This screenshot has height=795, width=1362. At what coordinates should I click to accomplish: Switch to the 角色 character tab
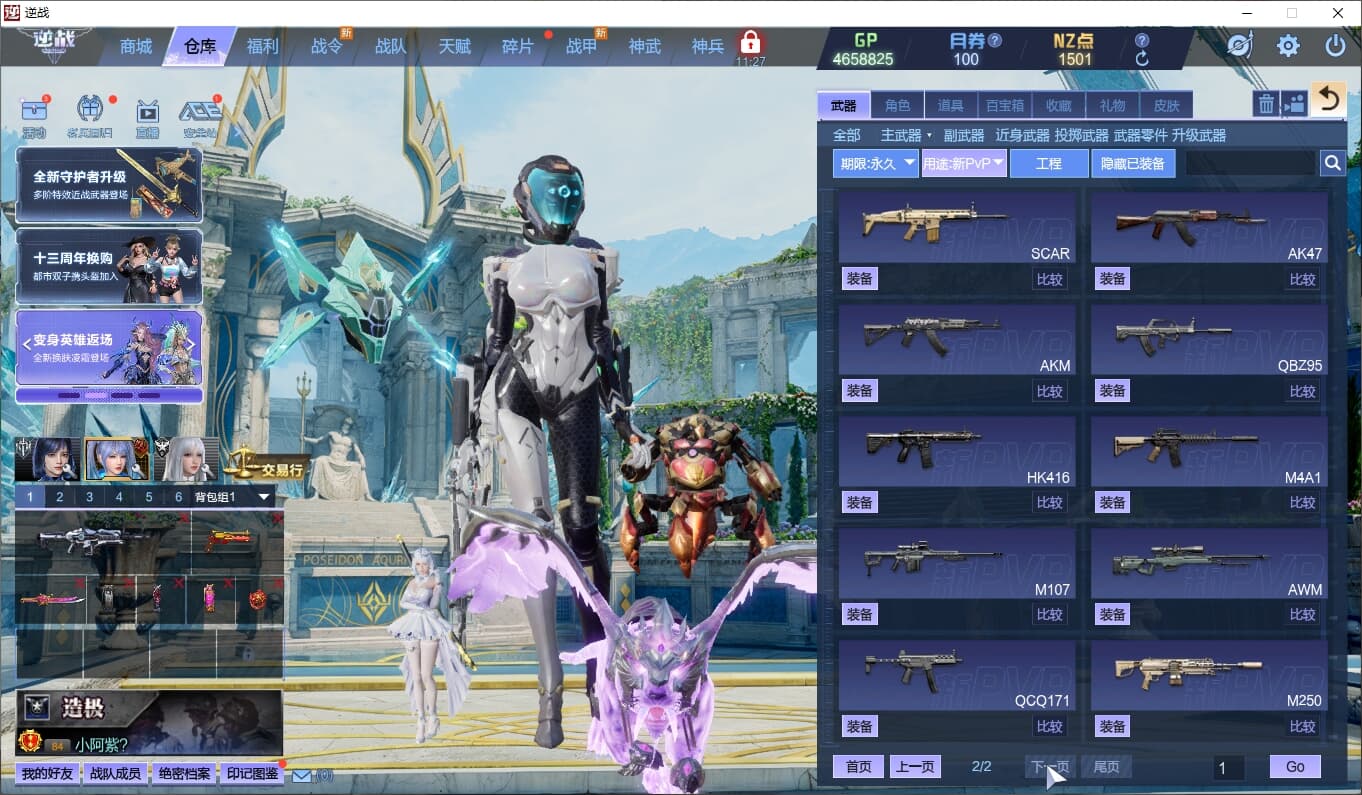(x=898, y=105)
